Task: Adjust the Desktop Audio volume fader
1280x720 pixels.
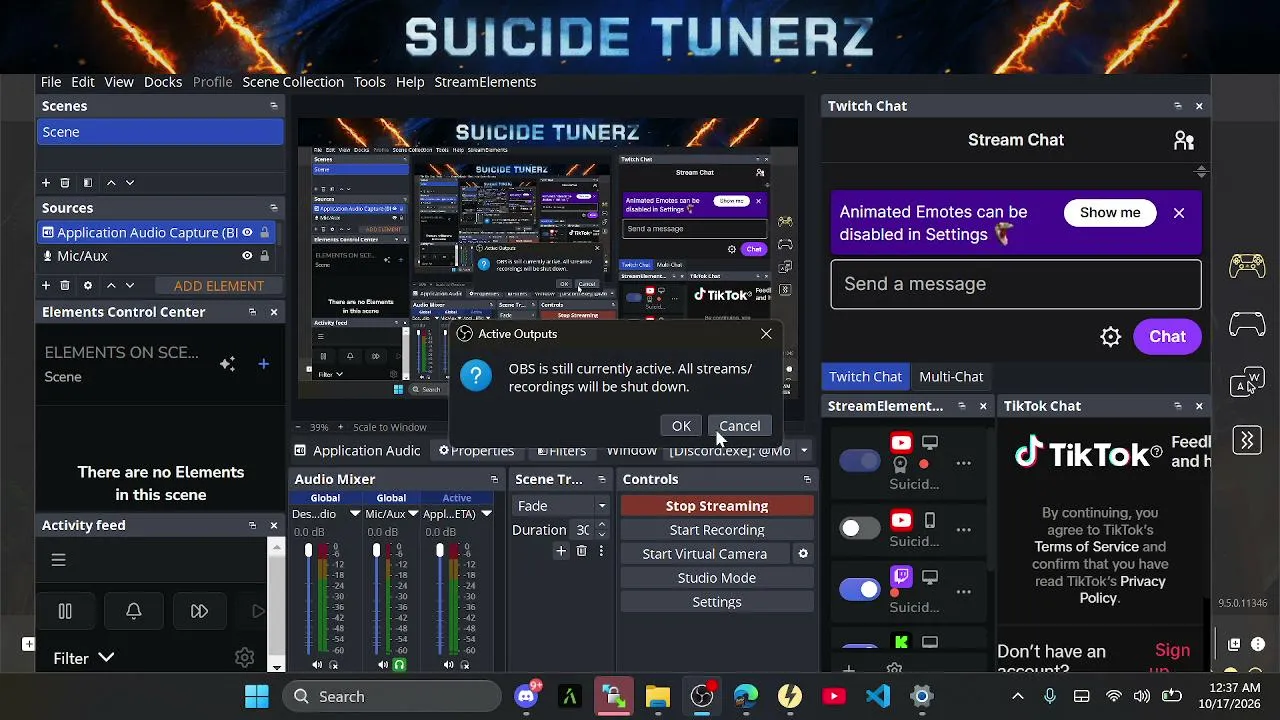Action: 309,551
